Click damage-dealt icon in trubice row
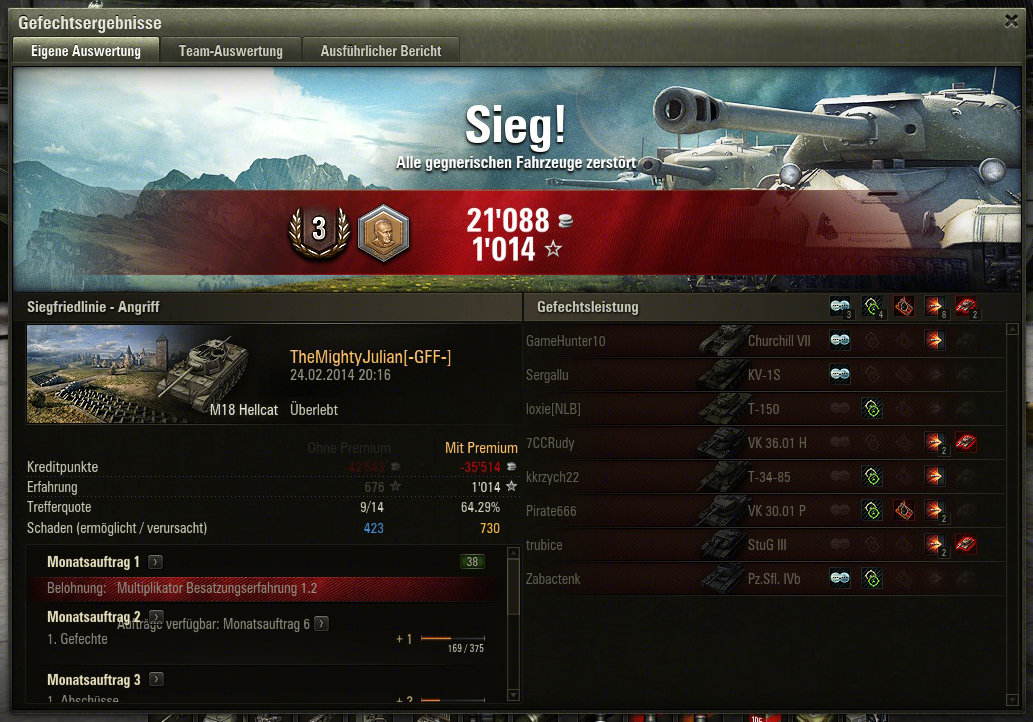Viewport: 1033px width, 722px height. 935,545
